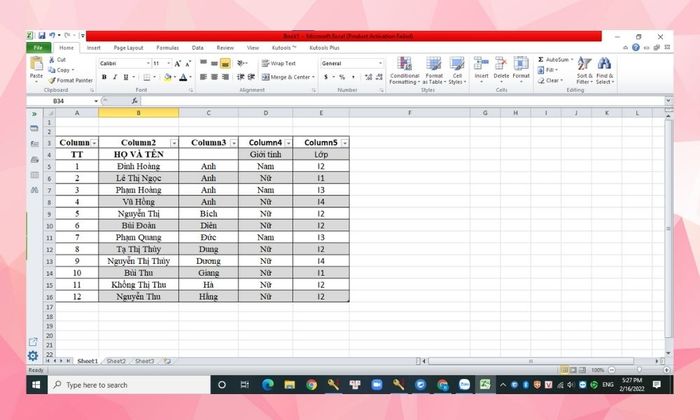This screenshot has width=700, height=420.
Task: Toggle Wrap Text for the cell
Action: tap(277, 63)
